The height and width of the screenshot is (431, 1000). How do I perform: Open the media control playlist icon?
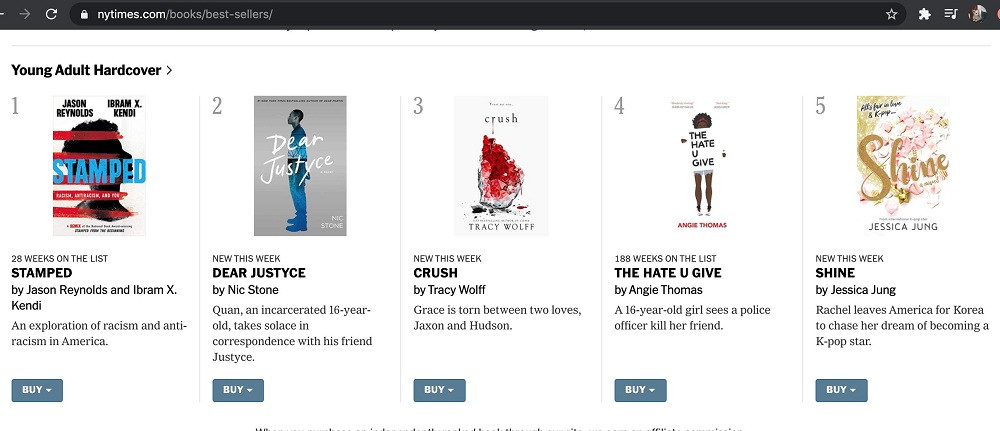point(951,14)
